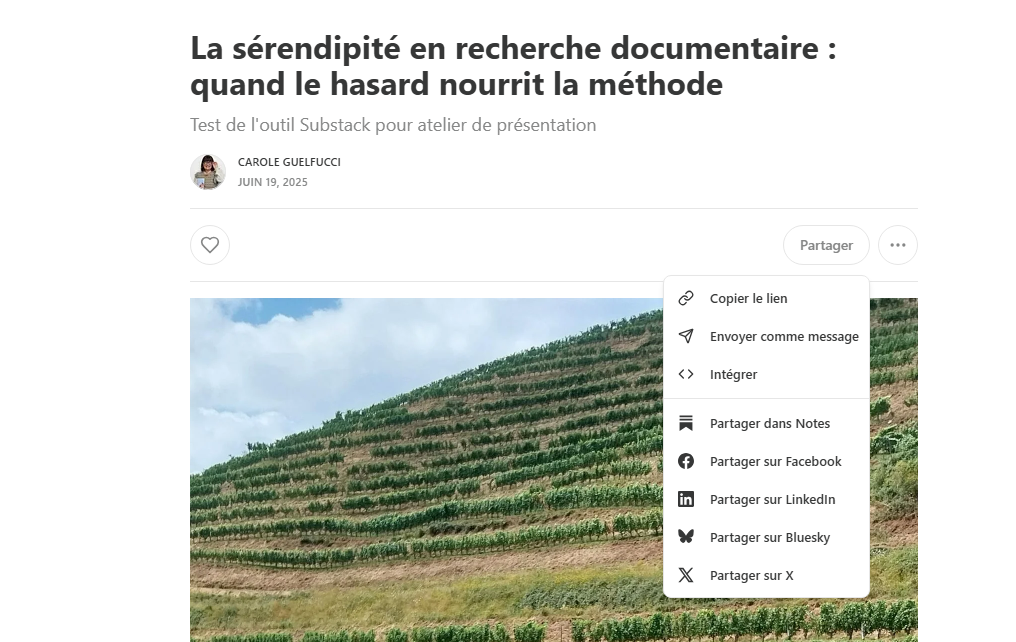The width and height of the screenshot is (1016, 642).
Task: Click the chain link icon
Action: pyautogui.click(x=686, y=298)
